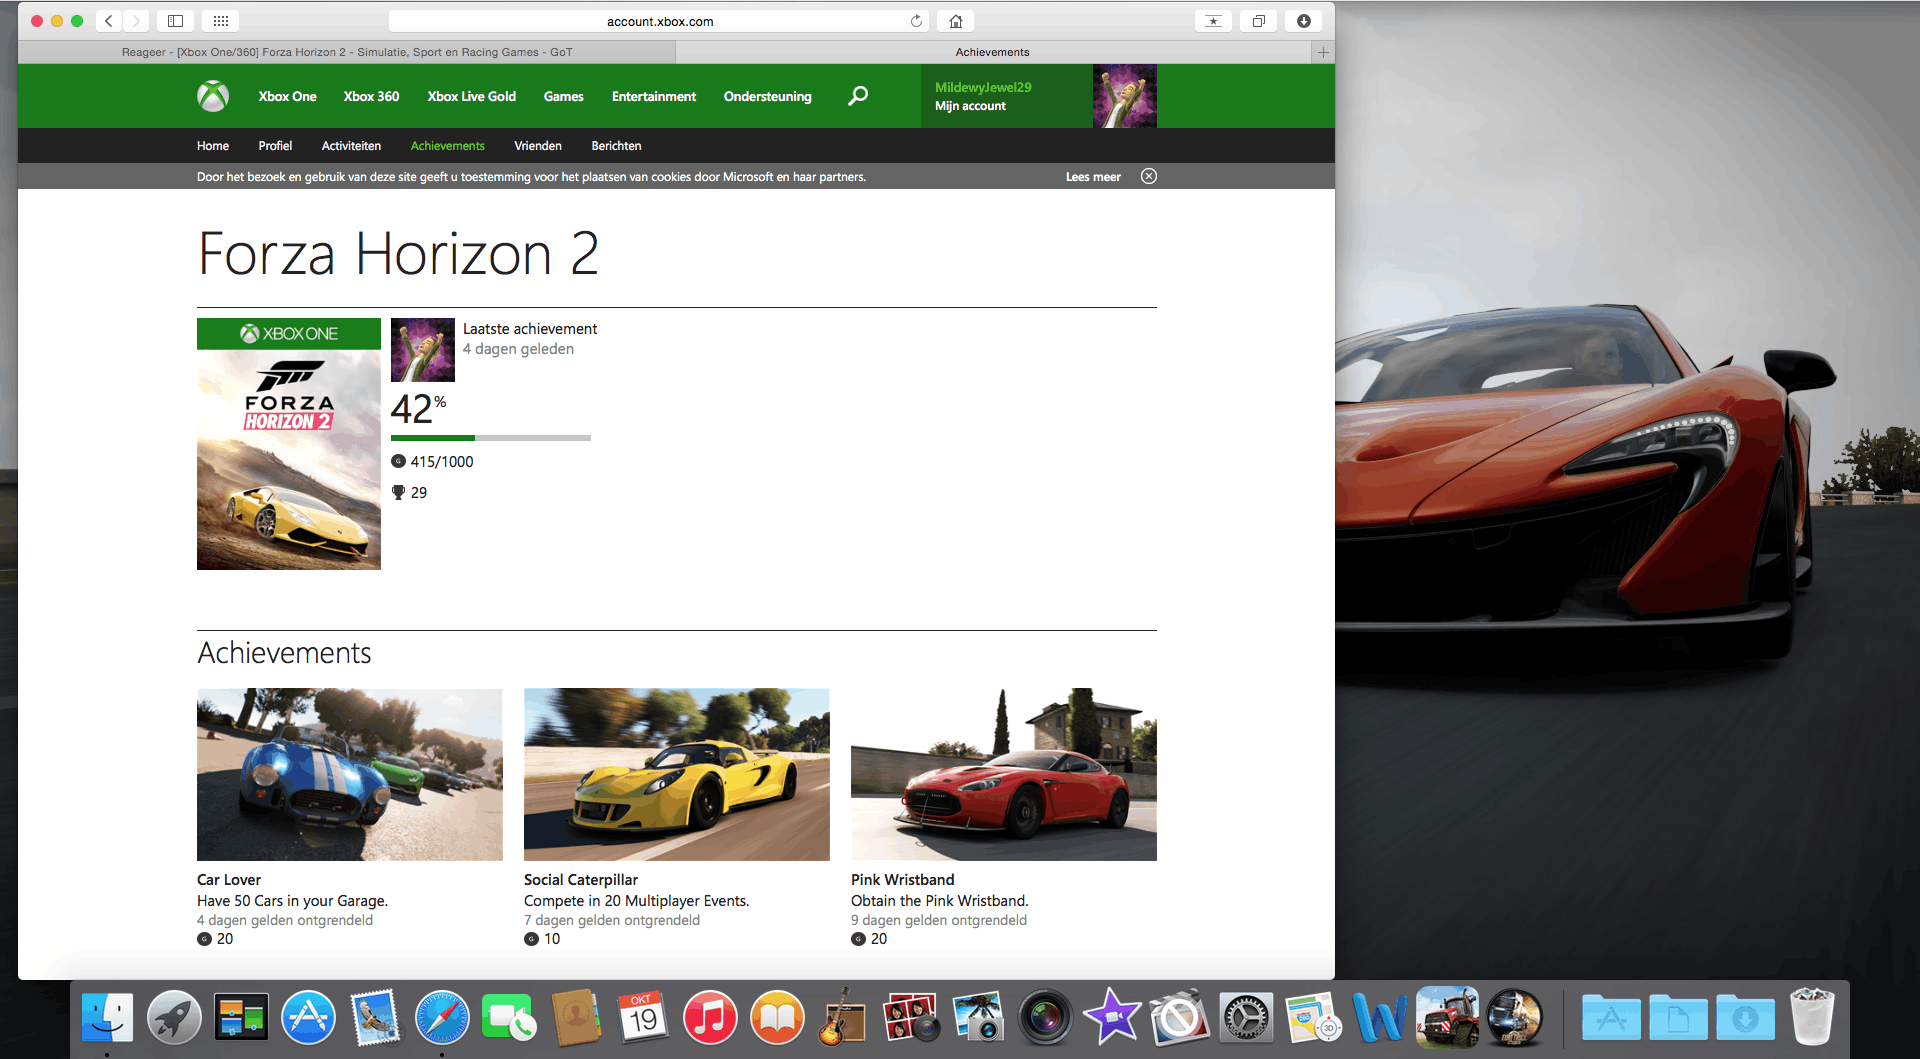Select the Achievements browser tab
The image size is (1920, 1059).
pos(992,52)
